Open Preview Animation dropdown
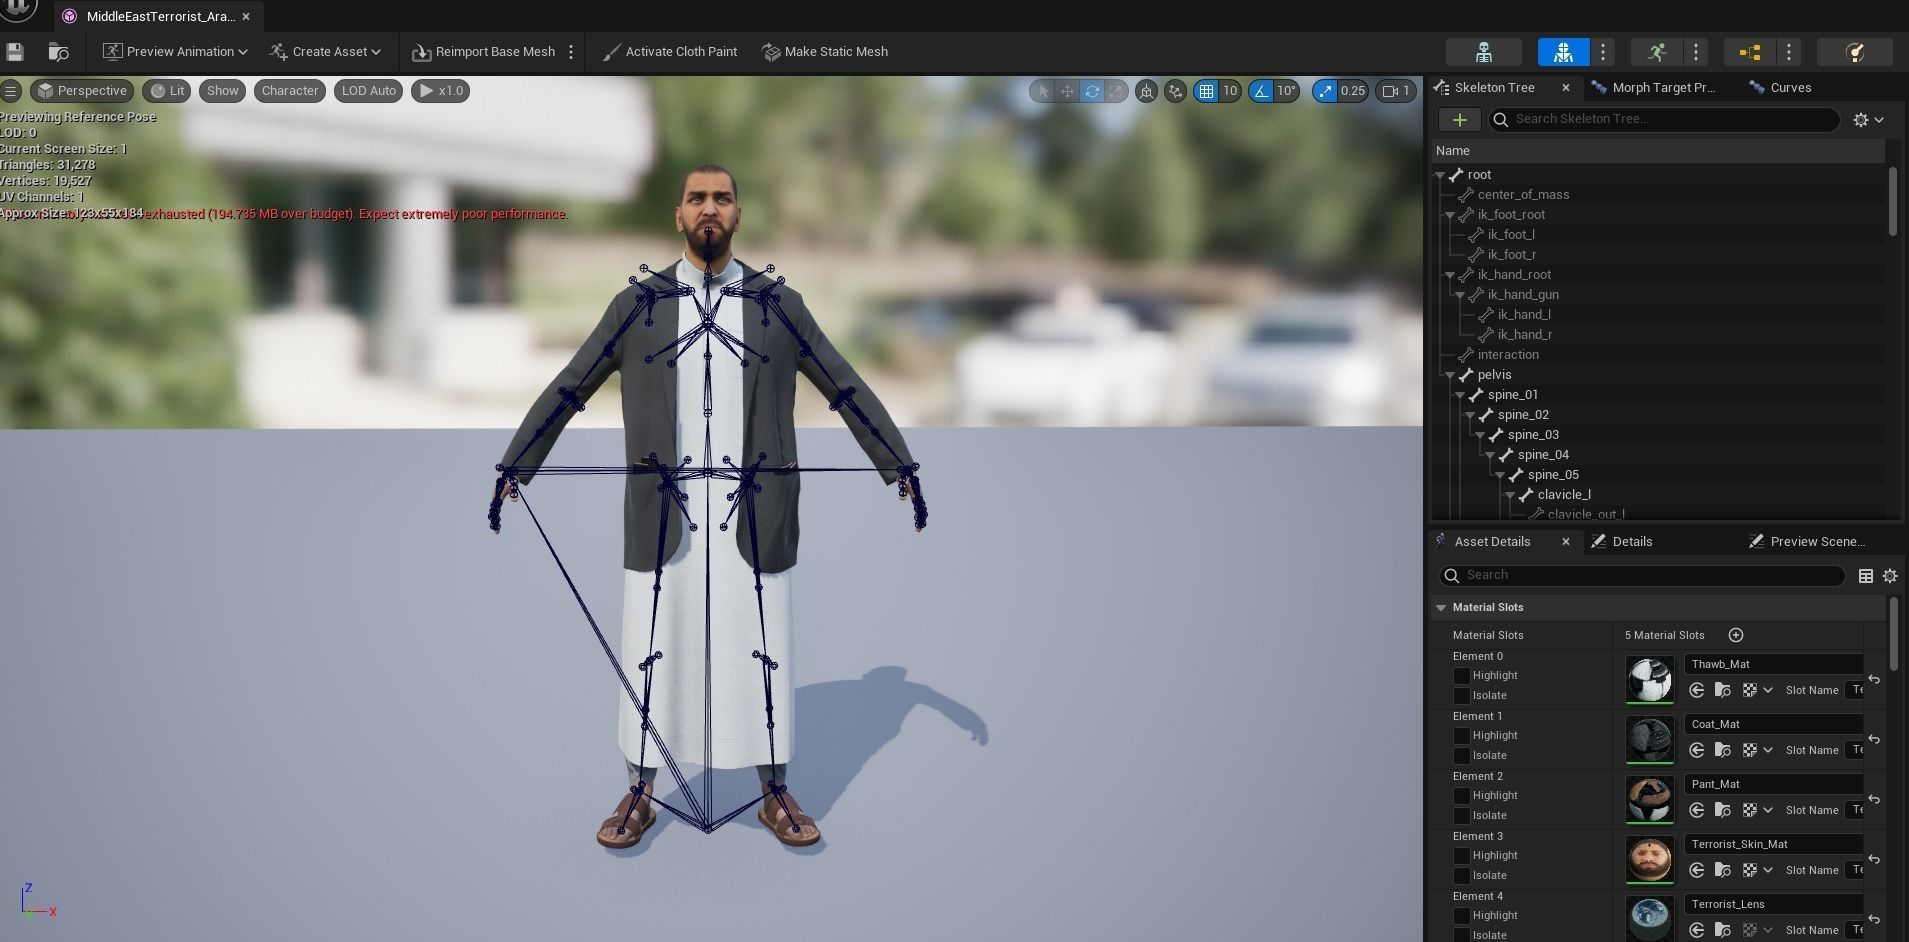This screenshot has width=1909, height=942. tap(175, 52)
